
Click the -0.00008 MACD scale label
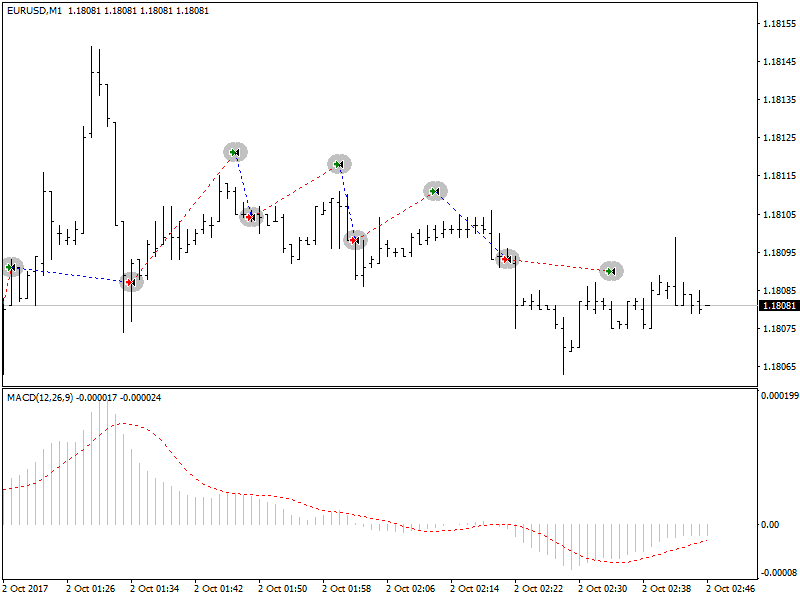coord(777,573)
